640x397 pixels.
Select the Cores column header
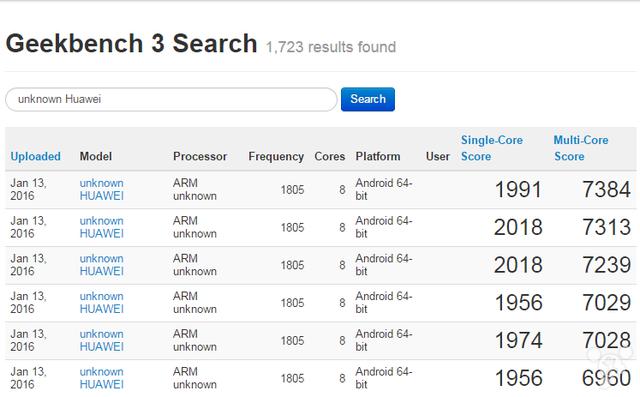click(330, 156)
